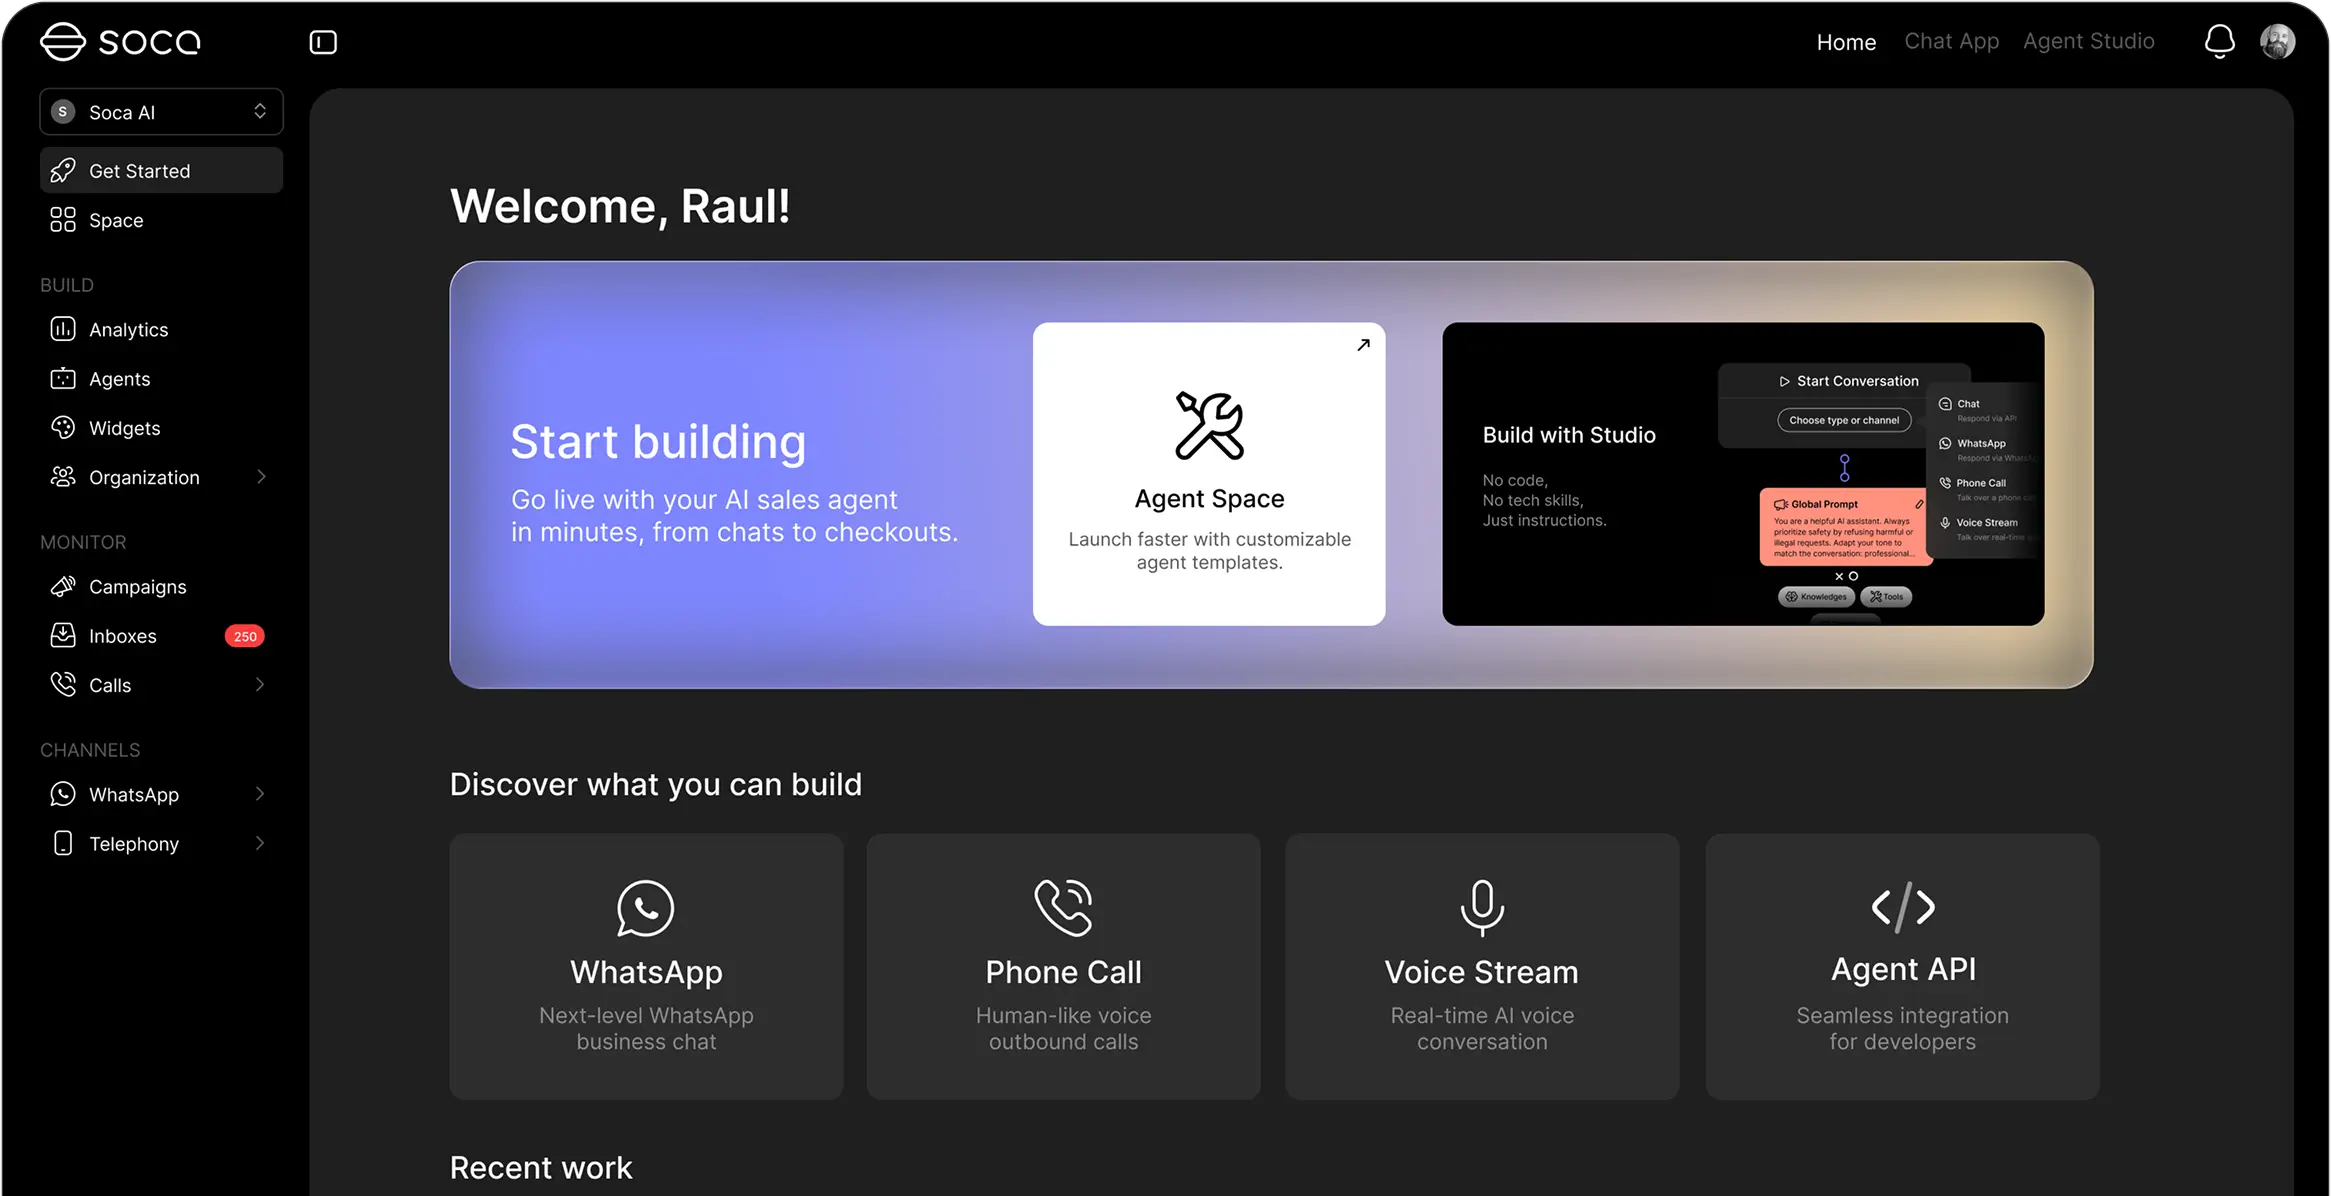Viewport: 2331px width, 1196px height.
Task: Click the WhatsApp sidebar icon
Action: (63, 794)
